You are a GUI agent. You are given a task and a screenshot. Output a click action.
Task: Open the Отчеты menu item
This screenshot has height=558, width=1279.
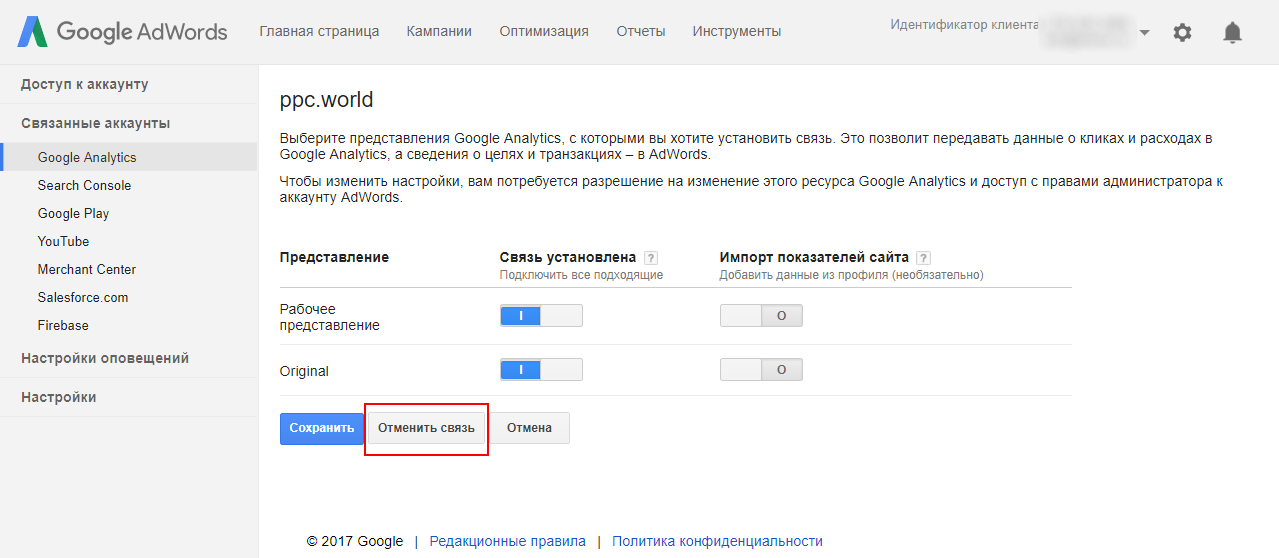pyautogui.click(x=641, y=31)
